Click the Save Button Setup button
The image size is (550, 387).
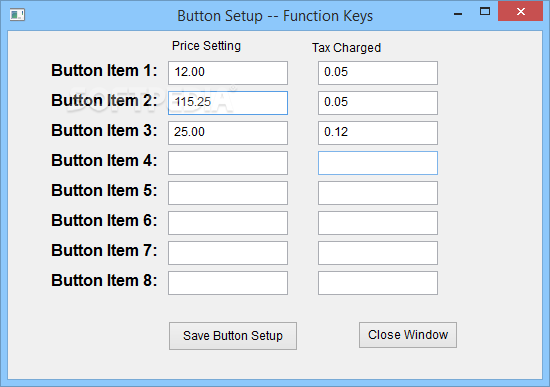coord(233,336)
